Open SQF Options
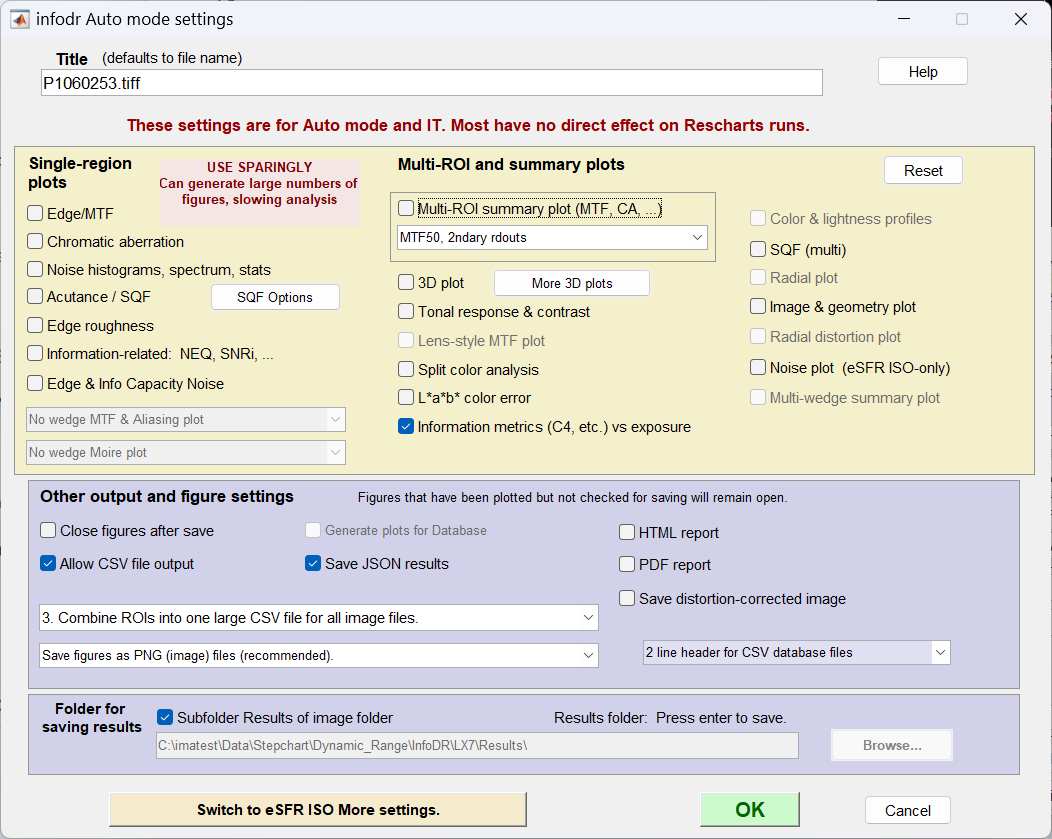Viewport: 1052px width, 839px height. point(275,297)
